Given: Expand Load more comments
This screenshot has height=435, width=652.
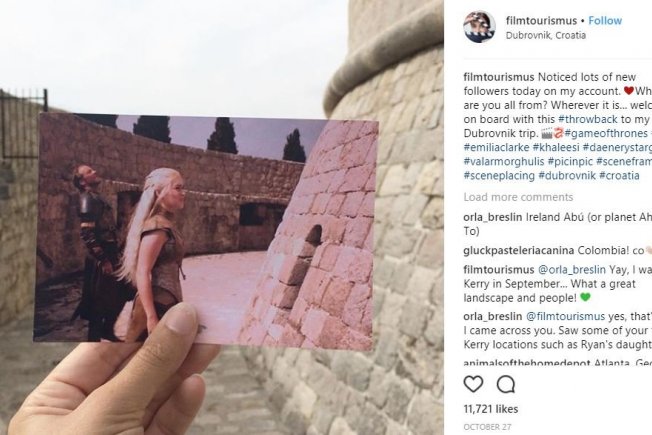Looking at the screenshot, I should (x=518, y=197).
